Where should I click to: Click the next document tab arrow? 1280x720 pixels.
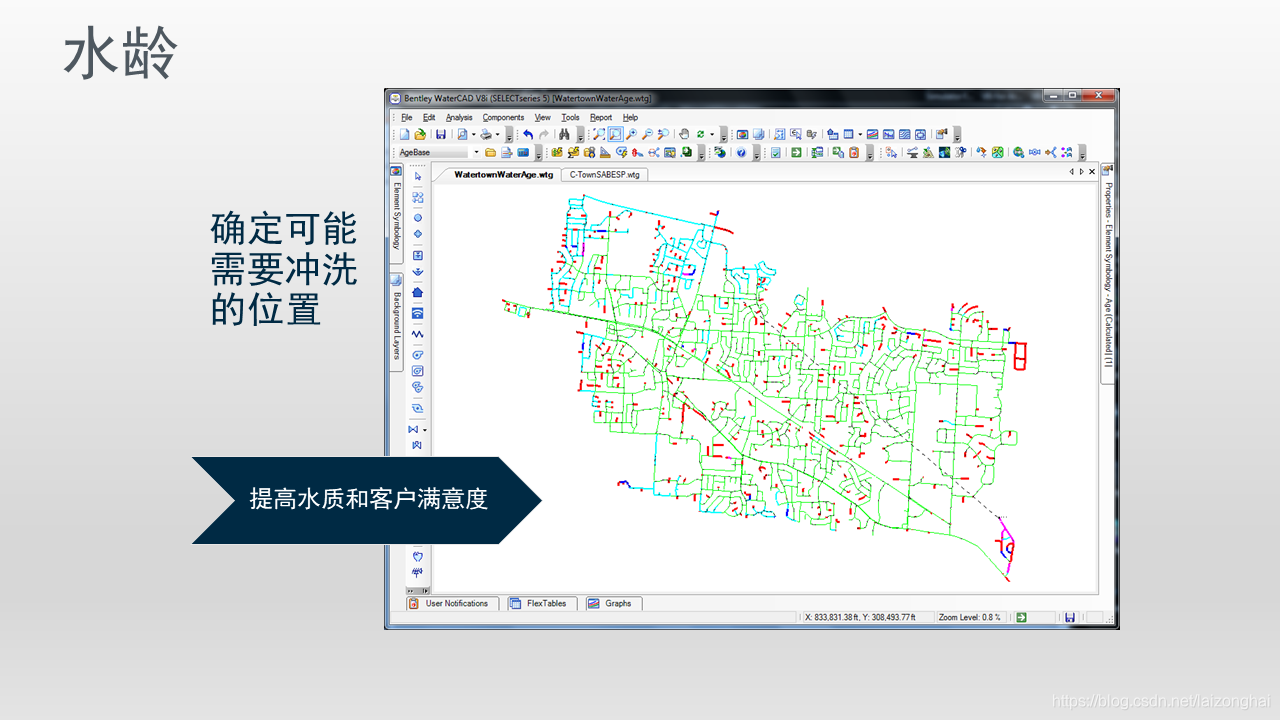click(1081, 172)
